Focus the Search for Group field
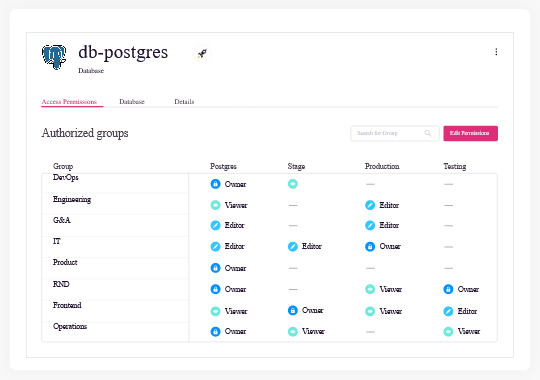The image size is (540, 380). [x=395, y=133]
